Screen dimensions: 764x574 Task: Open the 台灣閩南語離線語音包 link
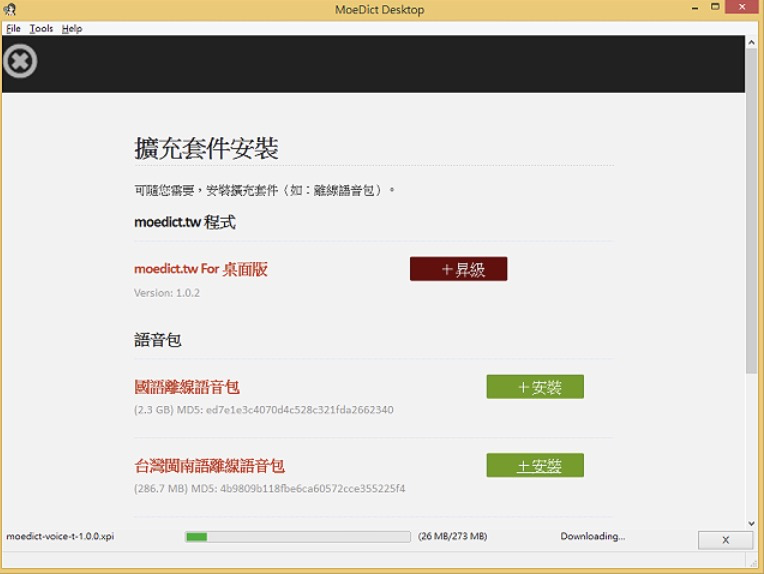[210, 466]
